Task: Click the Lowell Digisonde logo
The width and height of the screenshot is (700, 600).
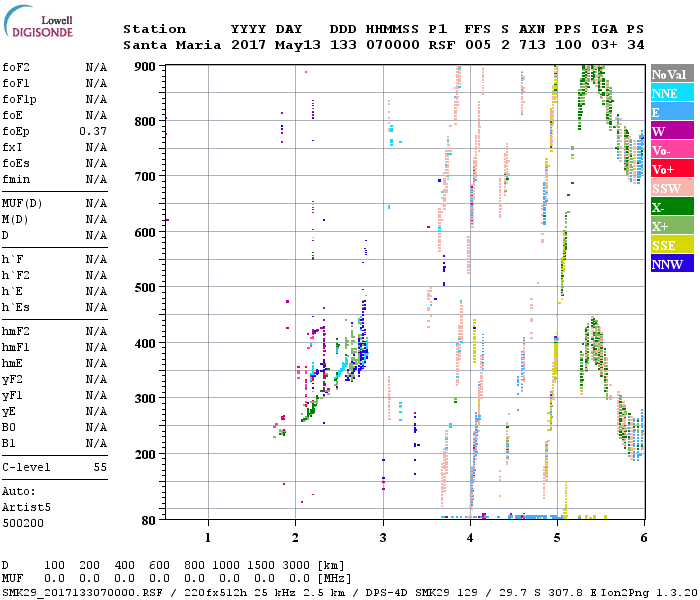Action: click(x=38, y=21)
